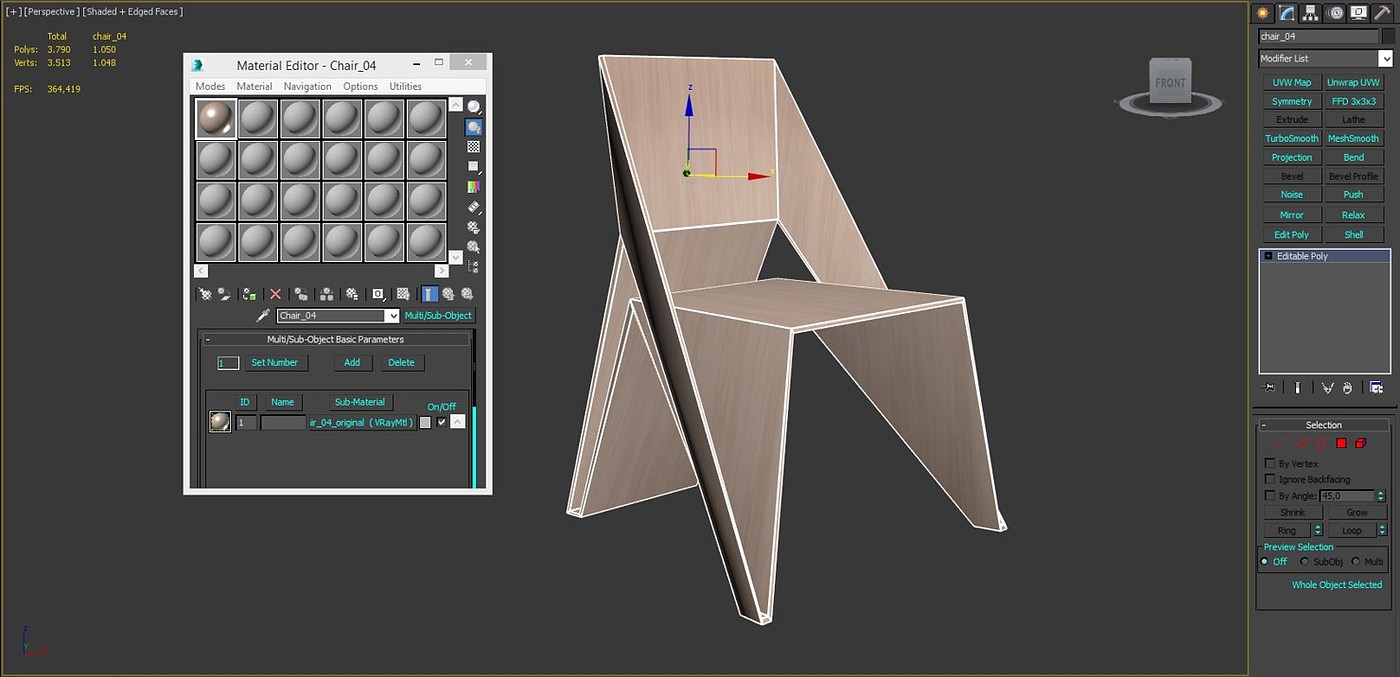Click the red X reset material icon
1400x677 pixels.
click(276, 294)
